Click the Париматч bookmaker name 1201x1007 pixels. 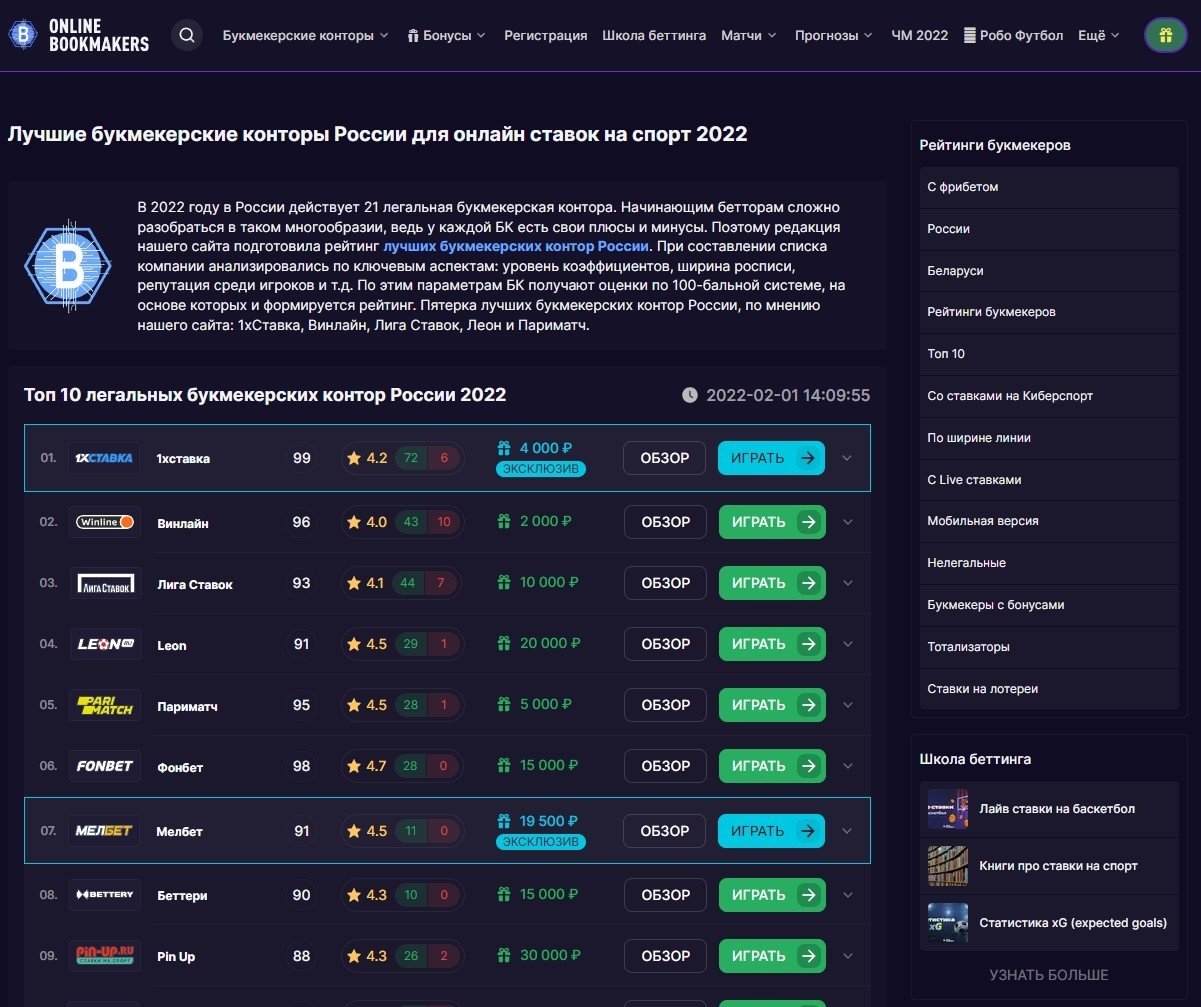(187, 706)
